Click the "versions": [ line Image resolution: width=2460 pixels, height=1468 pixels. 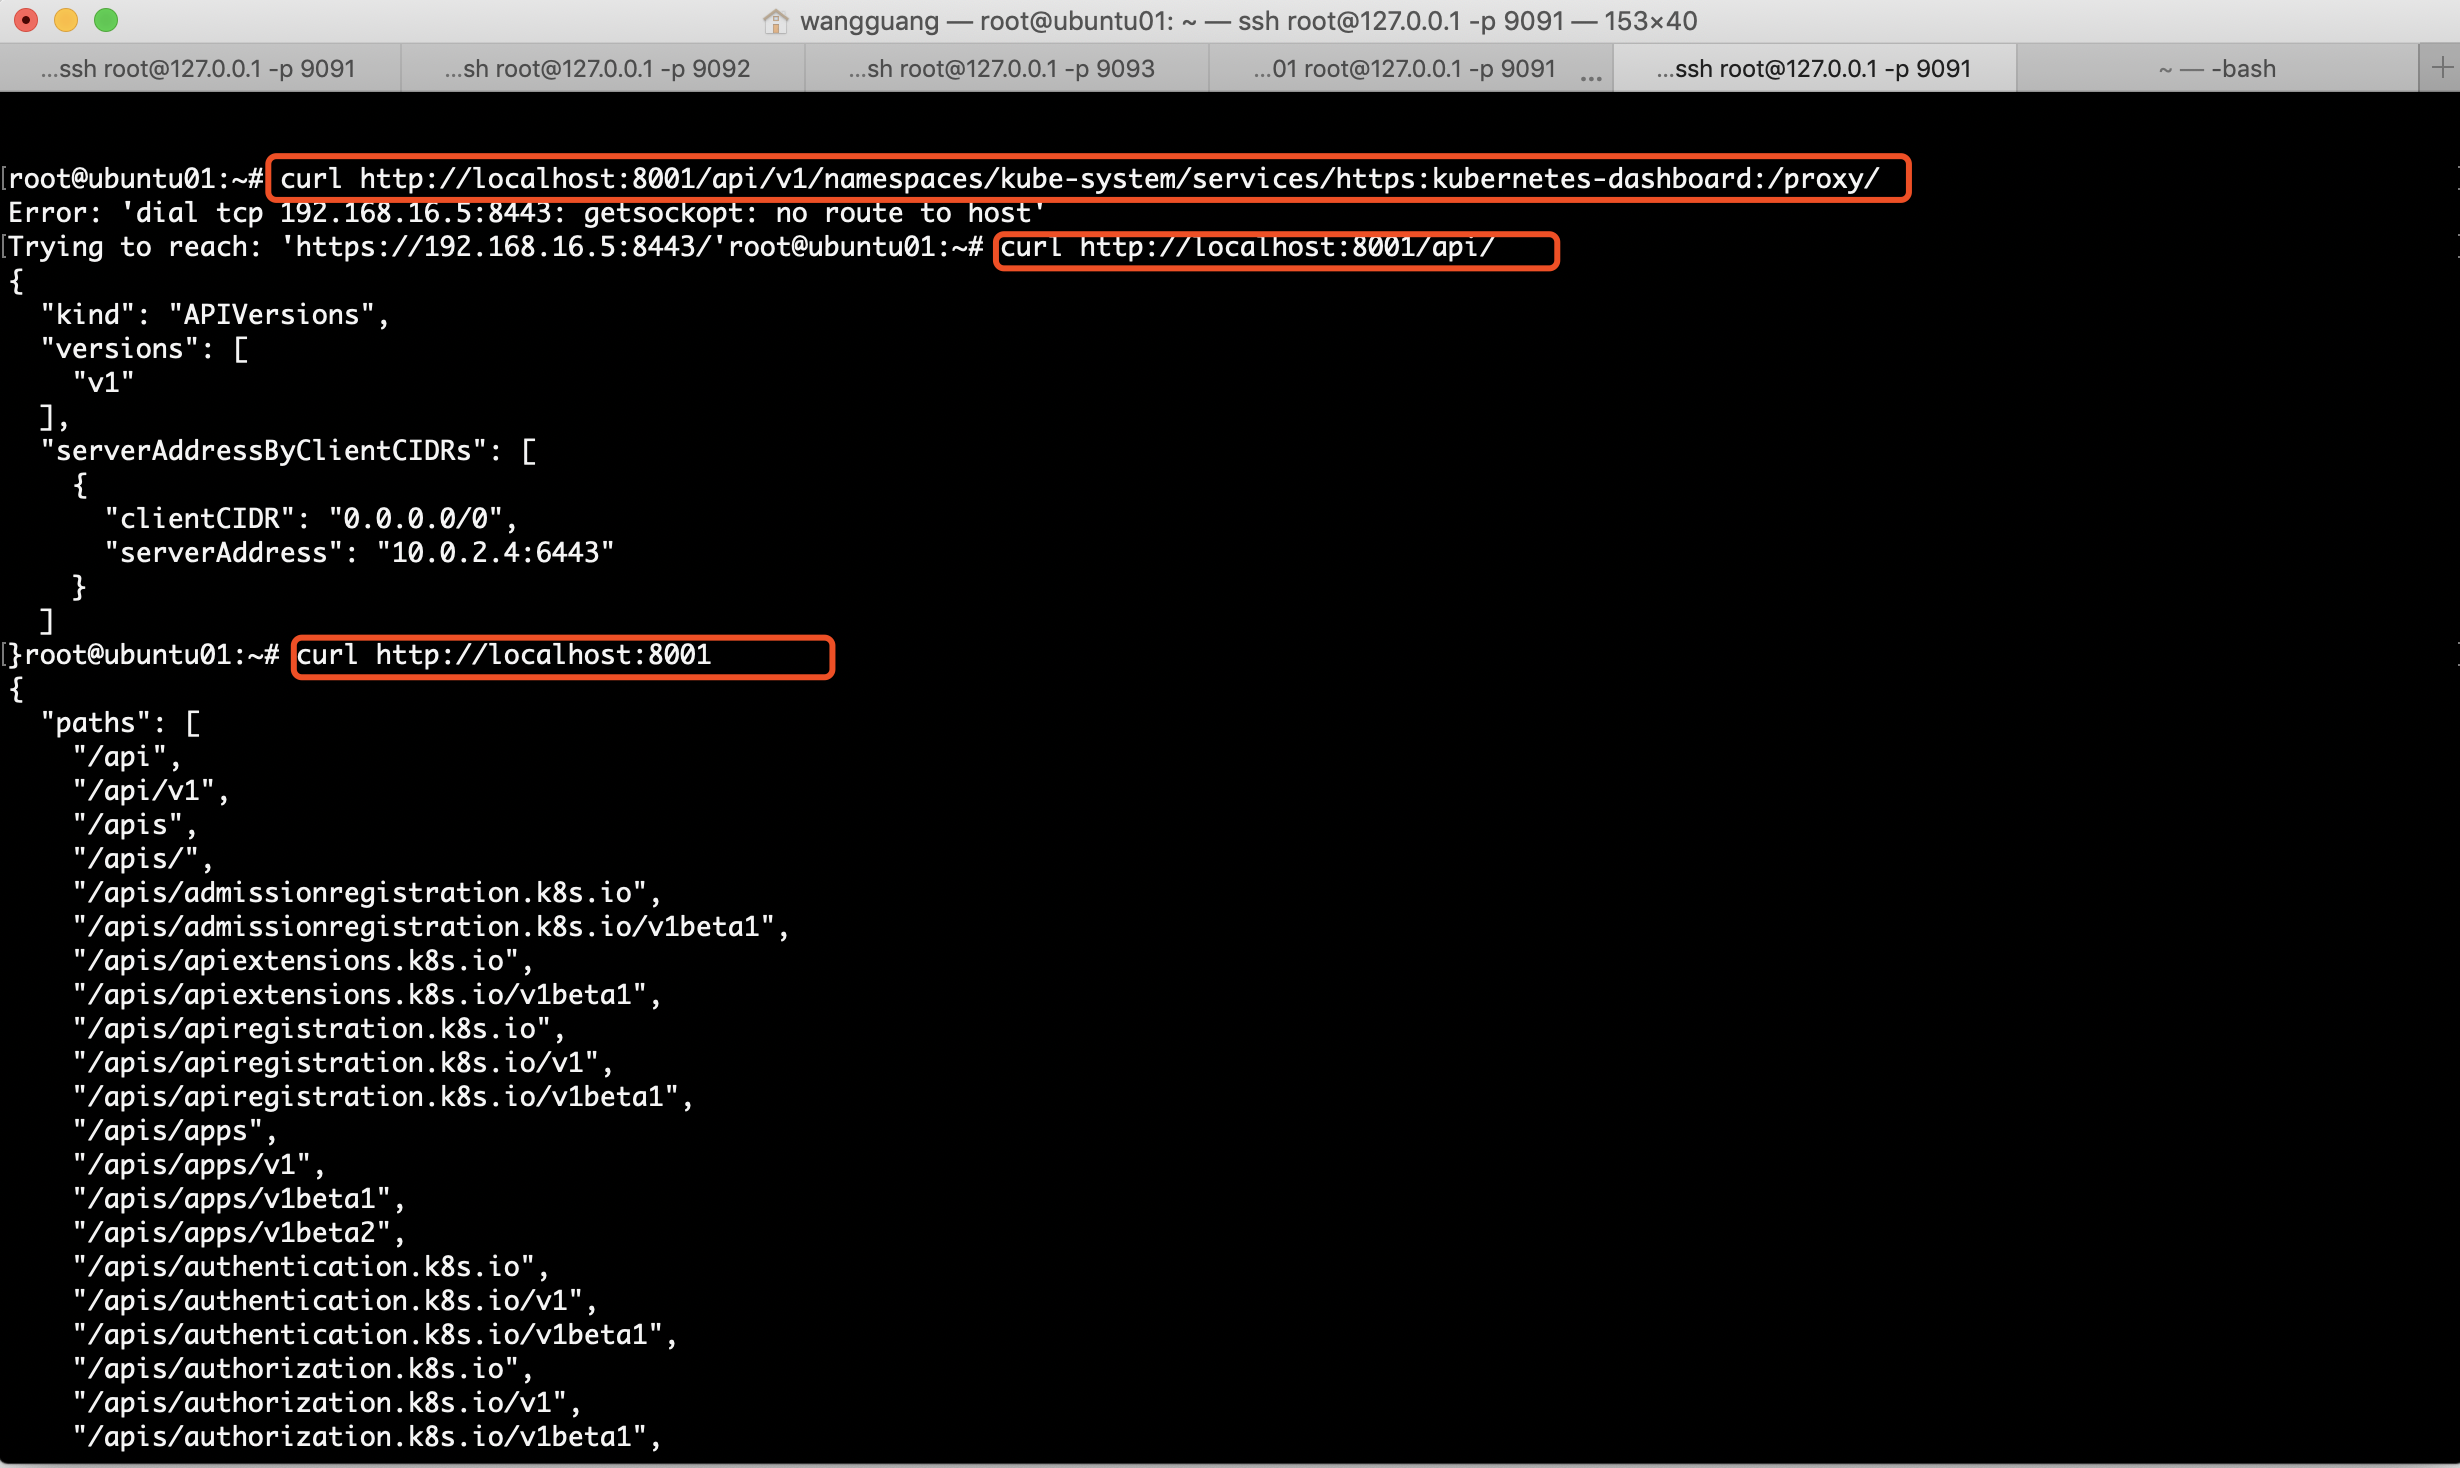(144, 348)
